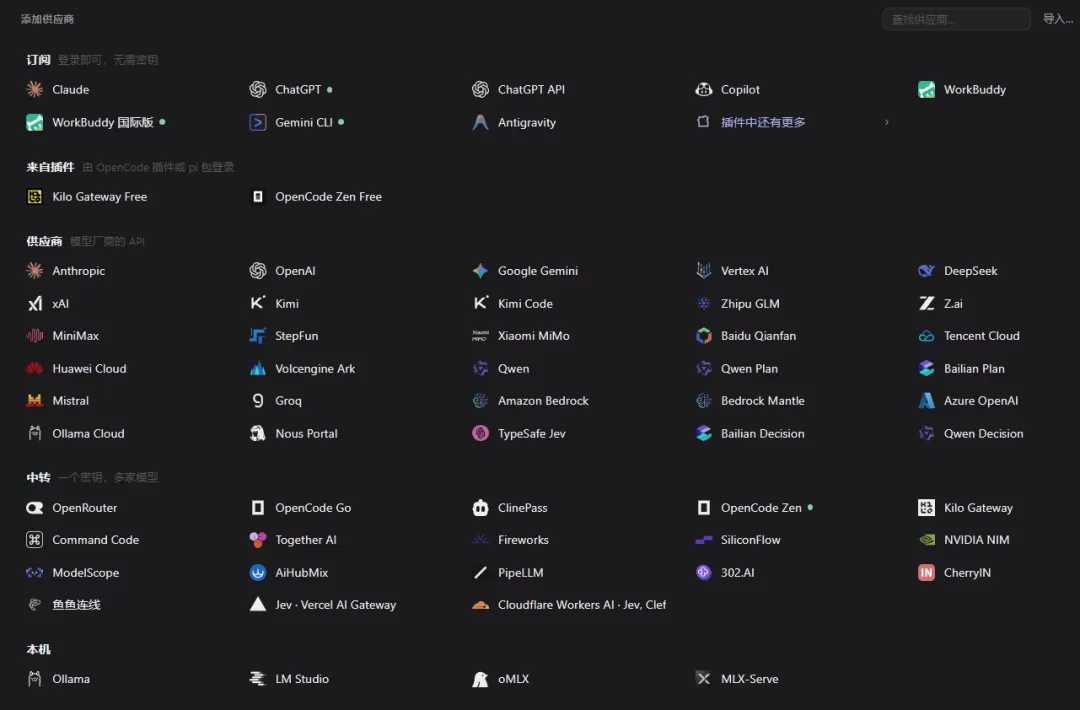Pick the MiniMax provider
The height and width of the screenshot is (710, 1080).
click(x=63, y=336)
